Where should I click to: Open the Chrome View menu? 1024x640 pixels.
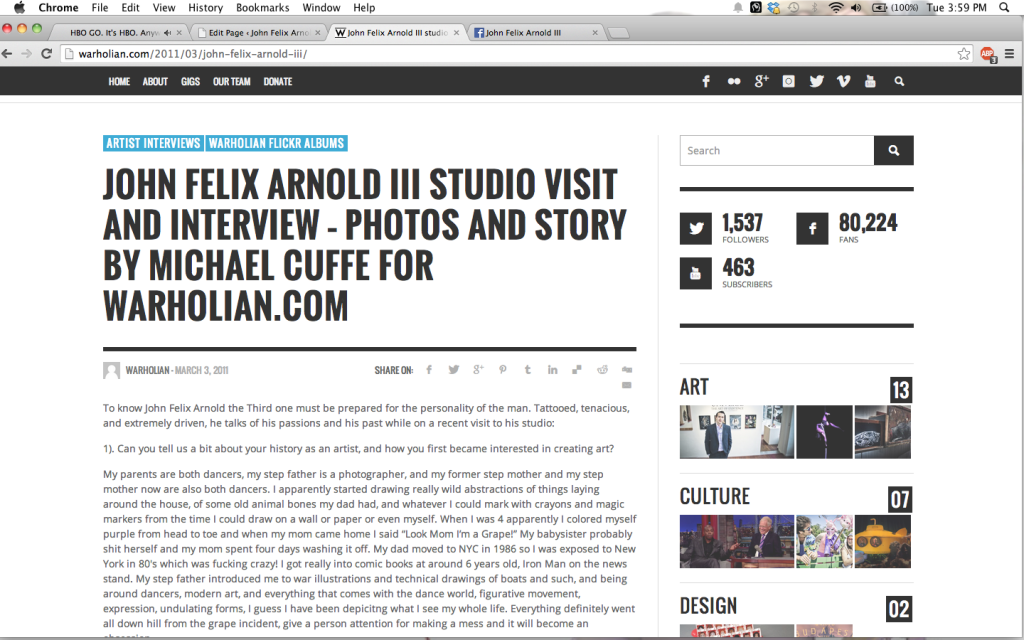164,8
